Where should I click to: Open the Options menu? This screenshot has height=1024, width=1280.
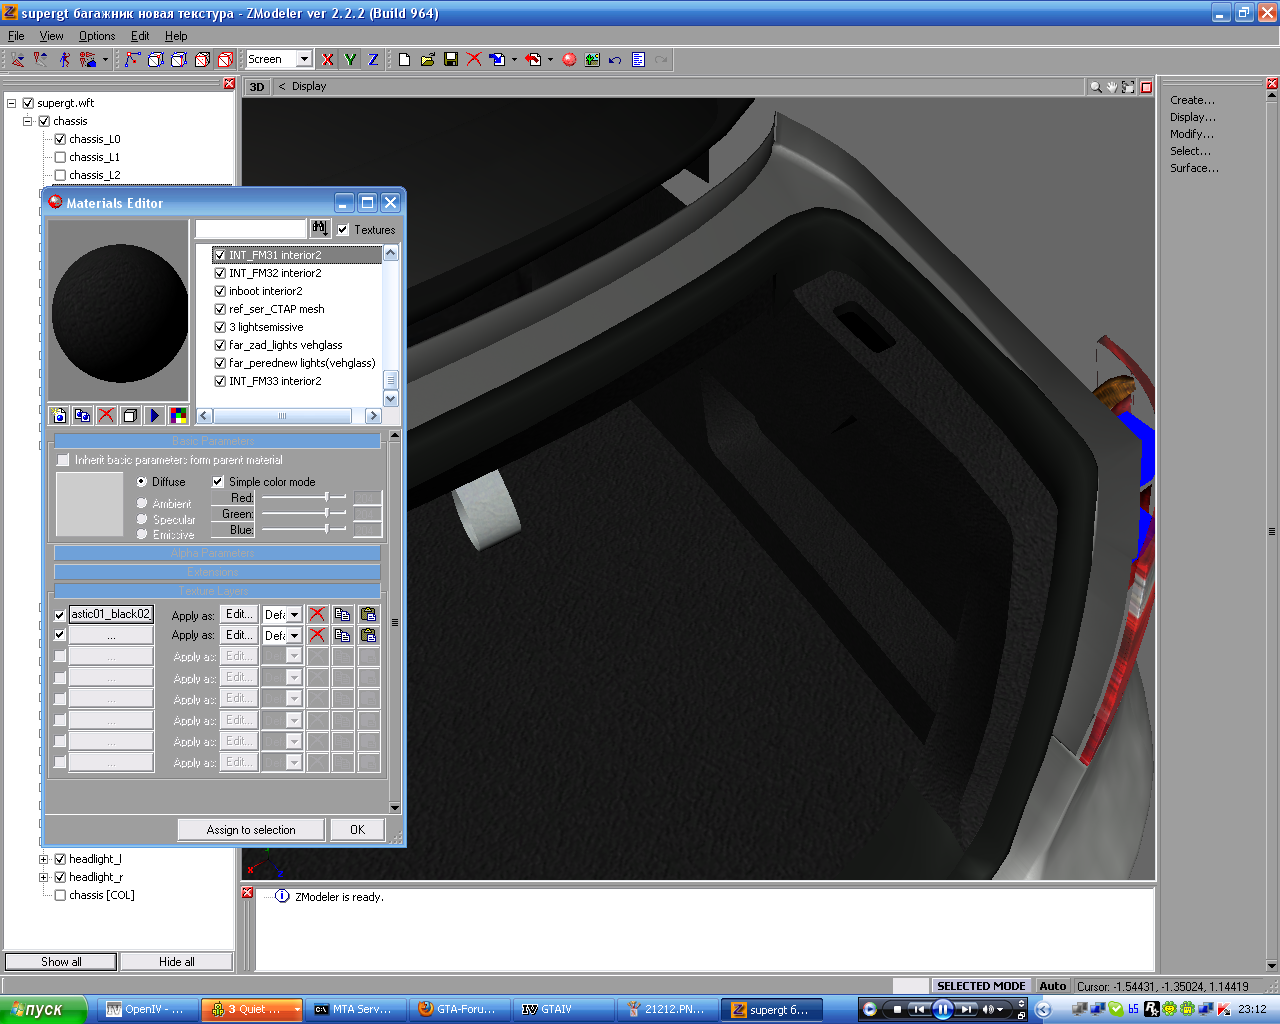[x=97, y=36]
